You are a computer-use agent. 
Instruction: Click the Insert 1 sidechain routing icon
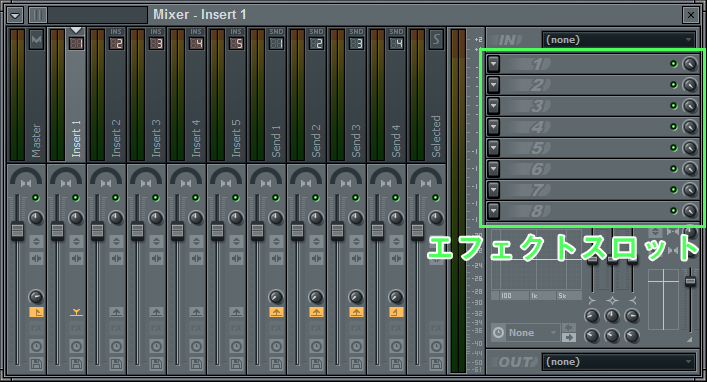76,312
